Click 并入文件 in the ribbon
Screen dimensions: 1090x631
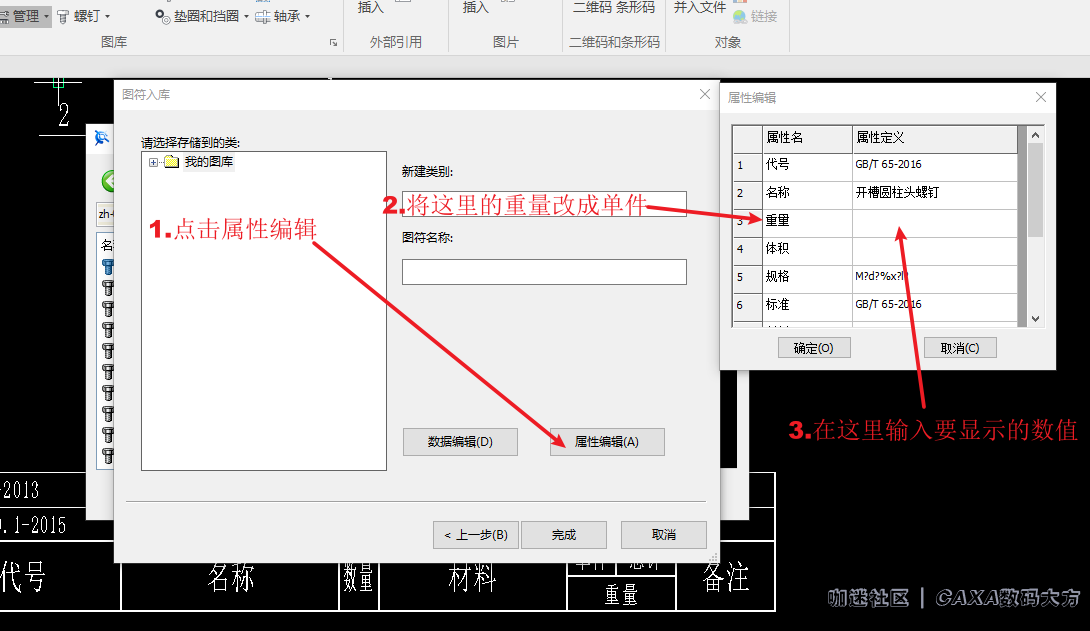tap(699, 8)
